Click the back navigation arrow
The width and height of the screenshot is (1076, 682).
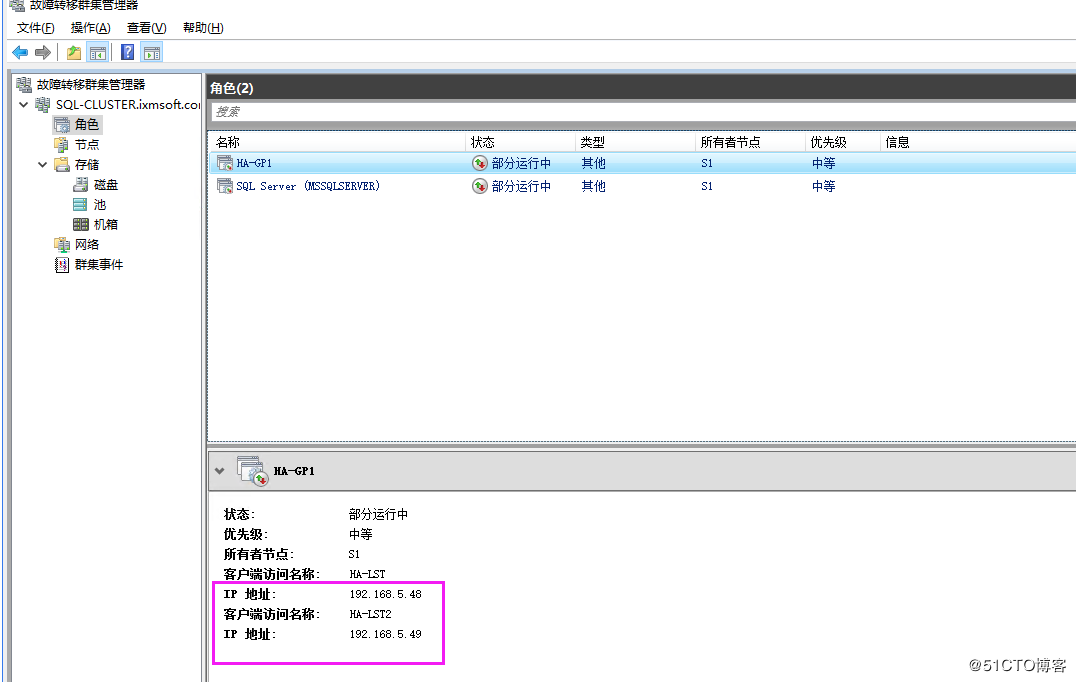(18, 52)
